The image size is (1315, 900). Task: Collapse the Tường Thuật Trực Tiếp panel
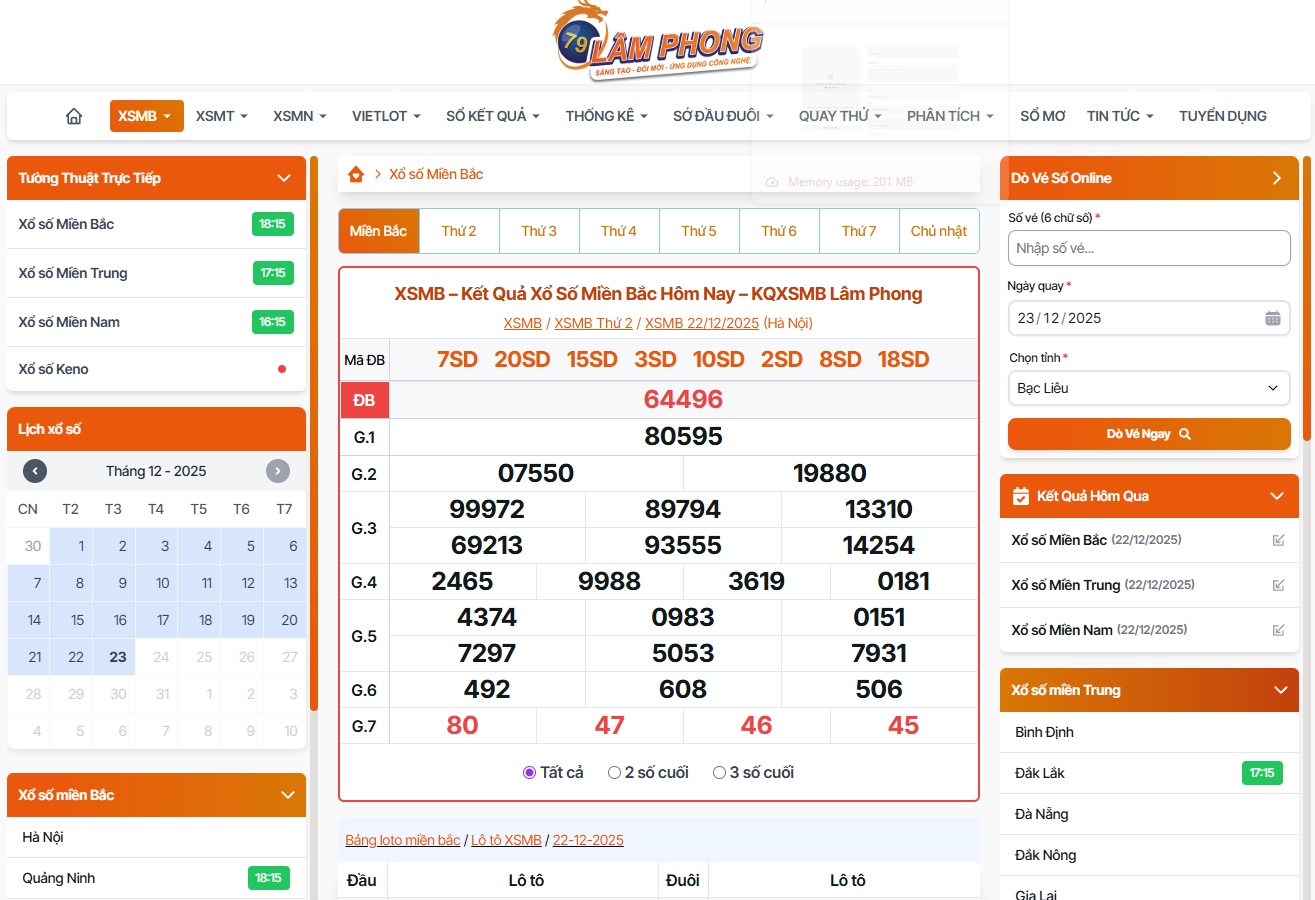283,178
